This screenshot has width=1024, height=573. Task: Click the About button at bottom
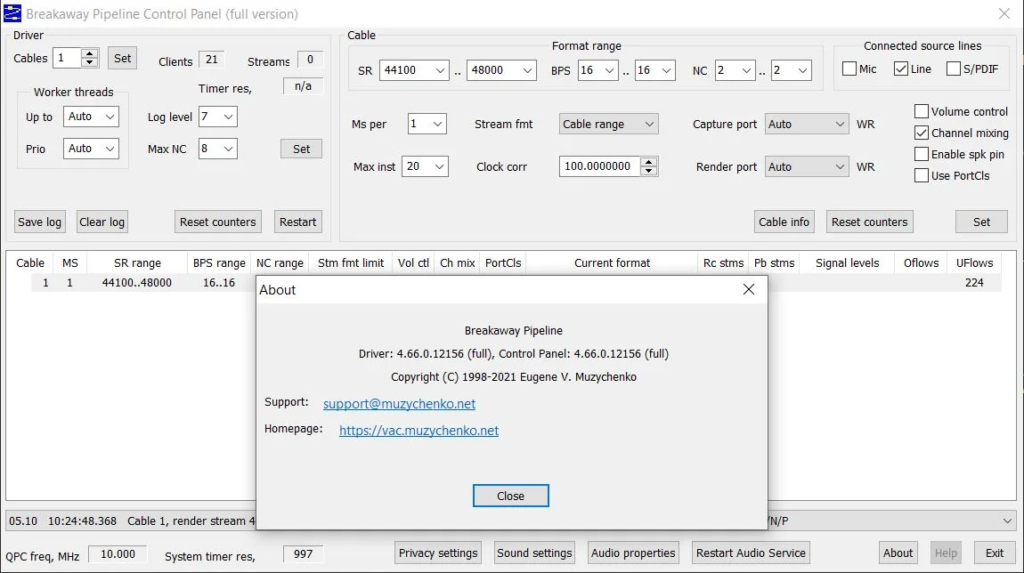(898, 553)
